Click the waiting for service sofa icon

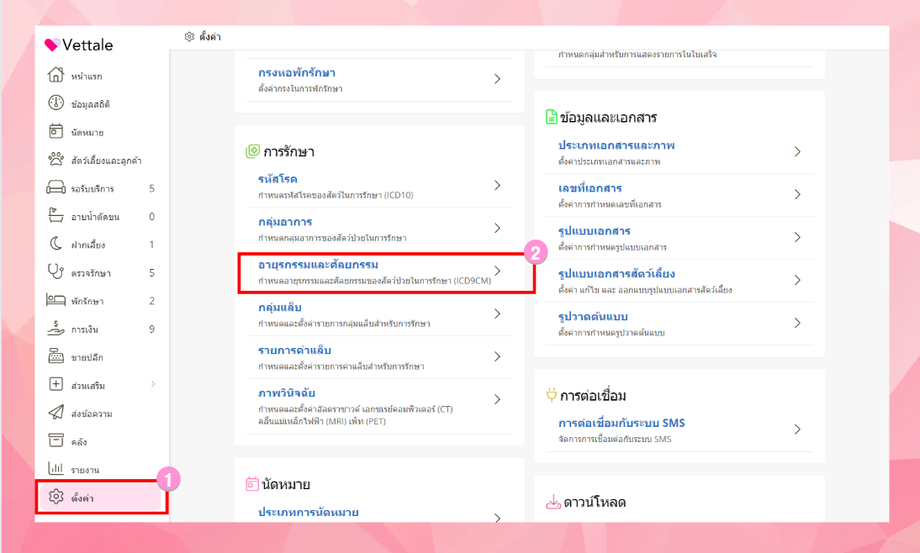click(x=56, y=188)
